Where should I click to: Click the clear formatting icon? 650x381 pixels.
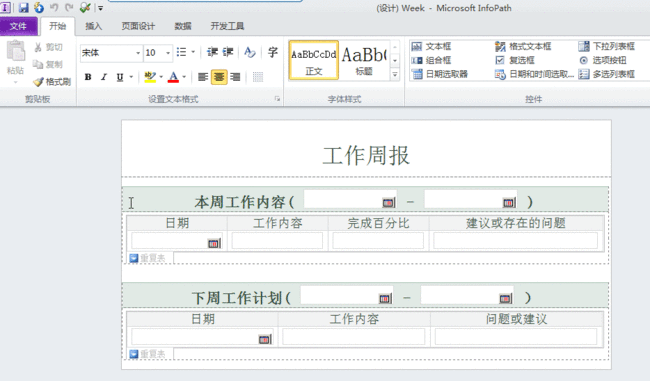250,52
